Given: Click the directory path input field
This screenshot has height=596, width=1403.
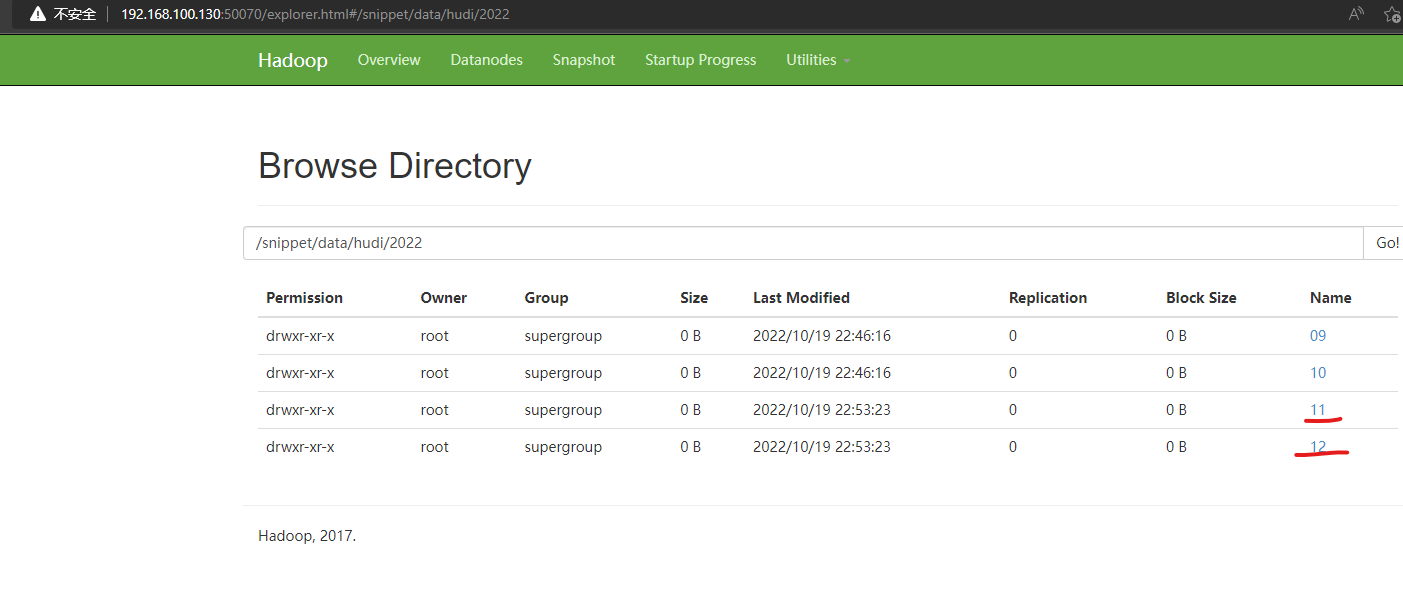Looking at the screenshot, I should coord(803,243).
